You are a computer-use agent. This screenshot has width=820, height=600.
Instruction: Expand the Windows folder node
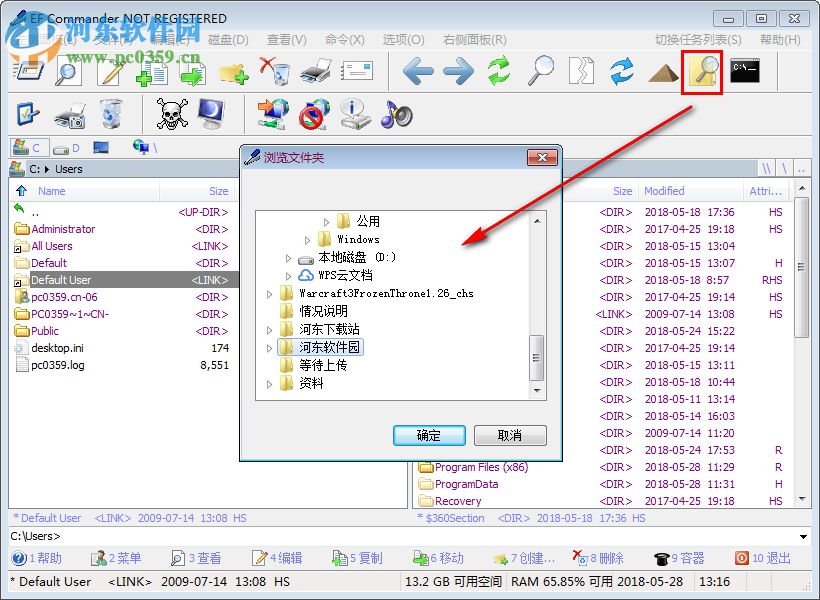coord(307,239)
